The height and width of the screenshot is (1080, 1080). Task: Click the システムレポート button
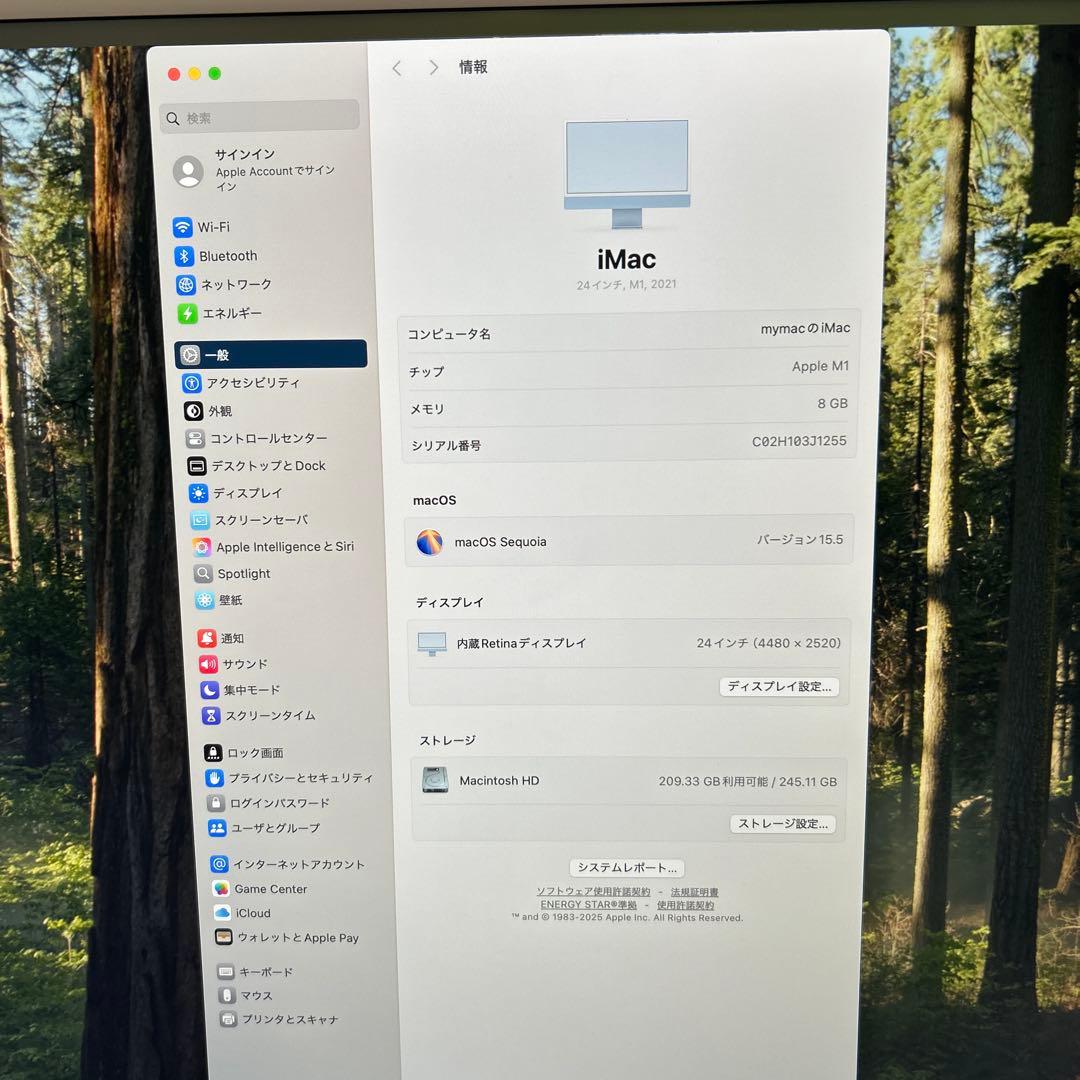[x=626, y=867]
